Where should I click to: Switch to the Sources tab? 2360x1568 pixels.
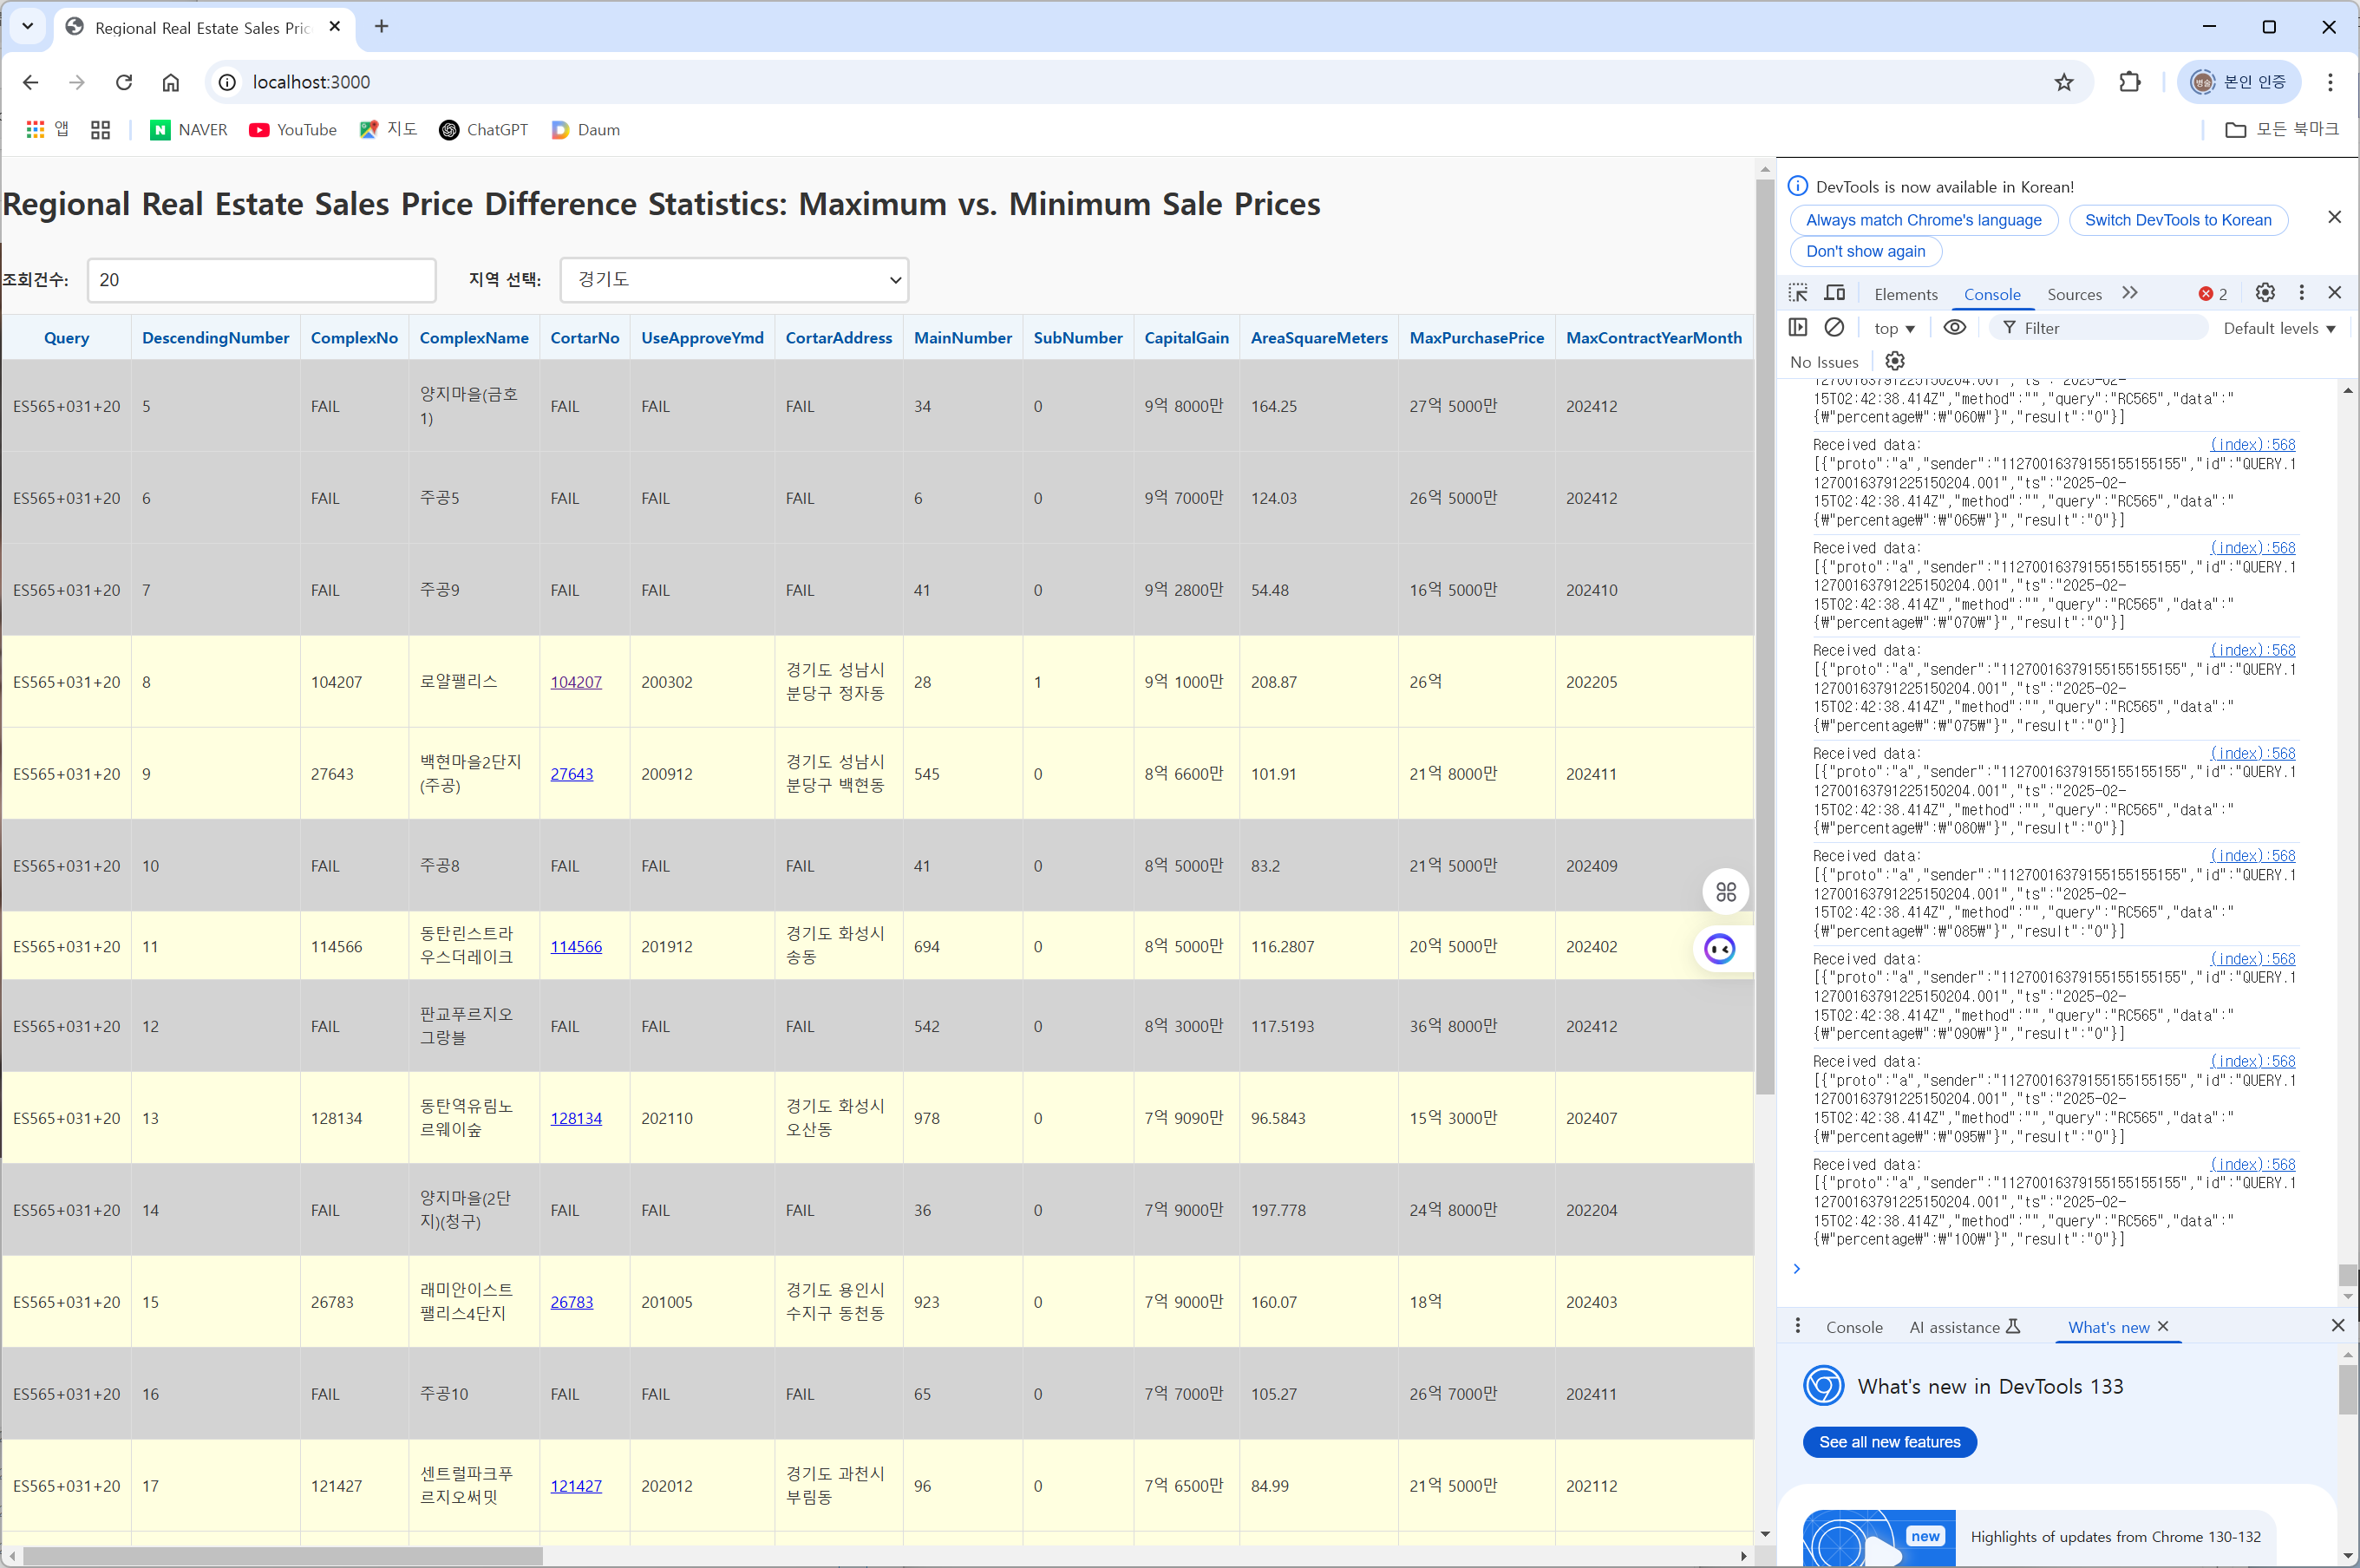pyautogui.click(x=2074, y=294)
